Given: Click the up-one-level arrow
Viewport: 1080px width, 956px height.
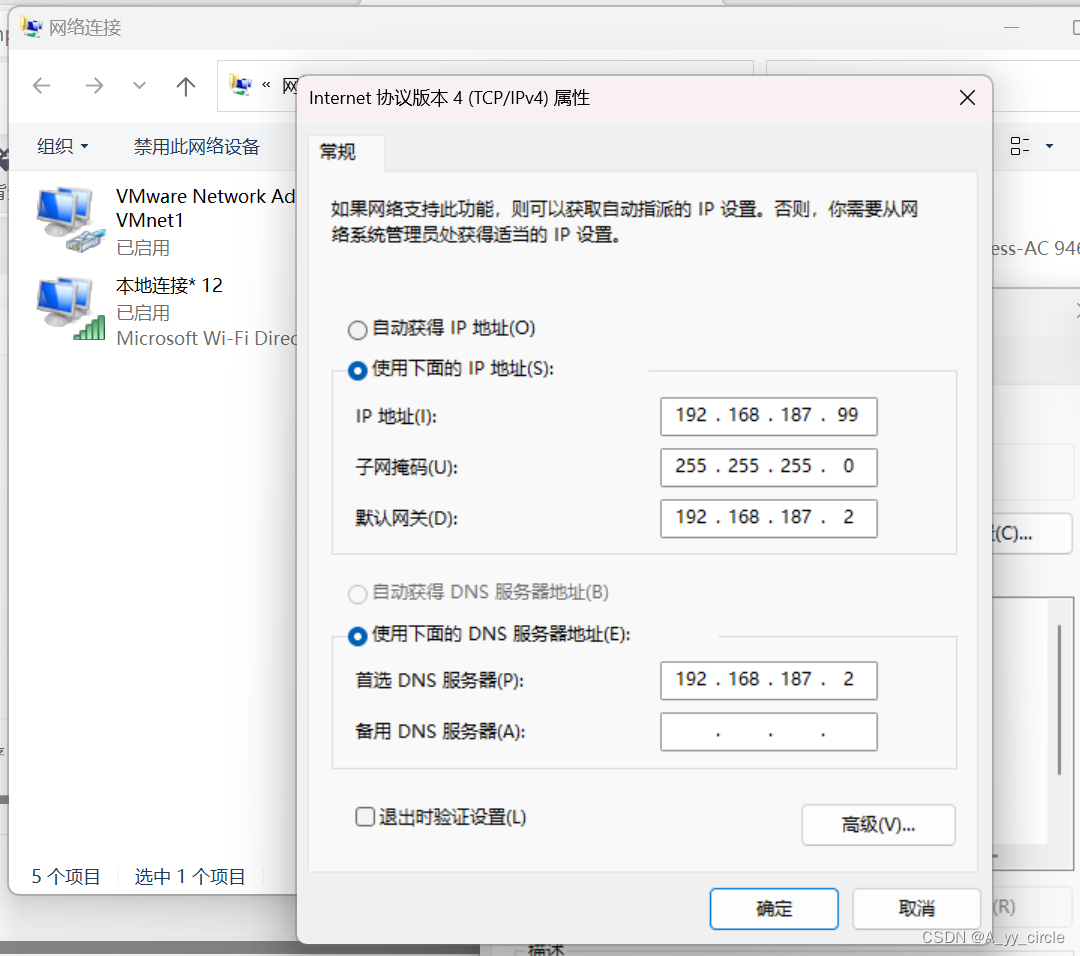Looking at the screenshot, I should click(x=185, y=86).
